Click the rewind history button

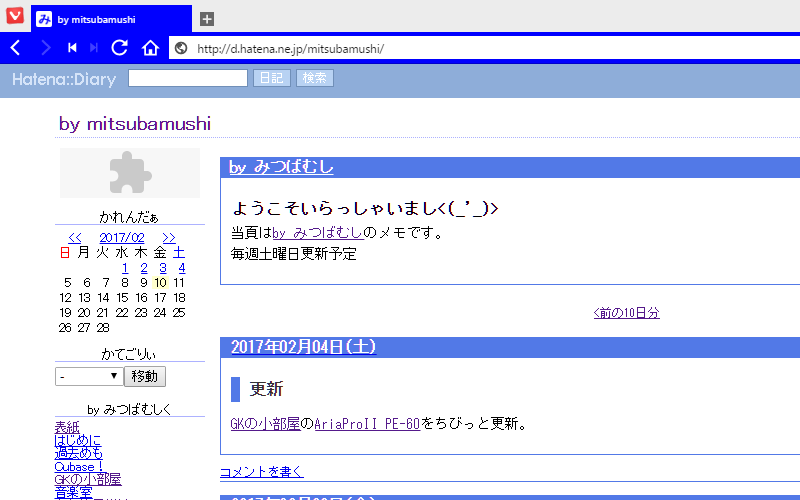pyautogui.click(x=72, y=48)
